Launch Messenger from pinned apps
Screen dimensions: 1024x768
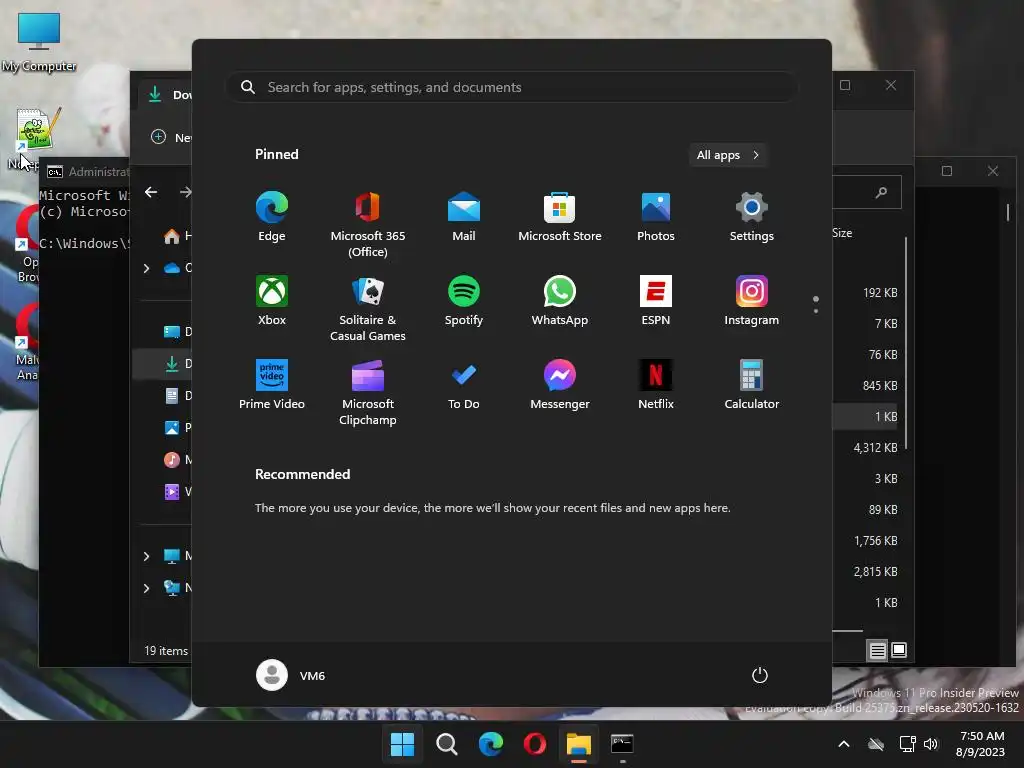(560, 385)
